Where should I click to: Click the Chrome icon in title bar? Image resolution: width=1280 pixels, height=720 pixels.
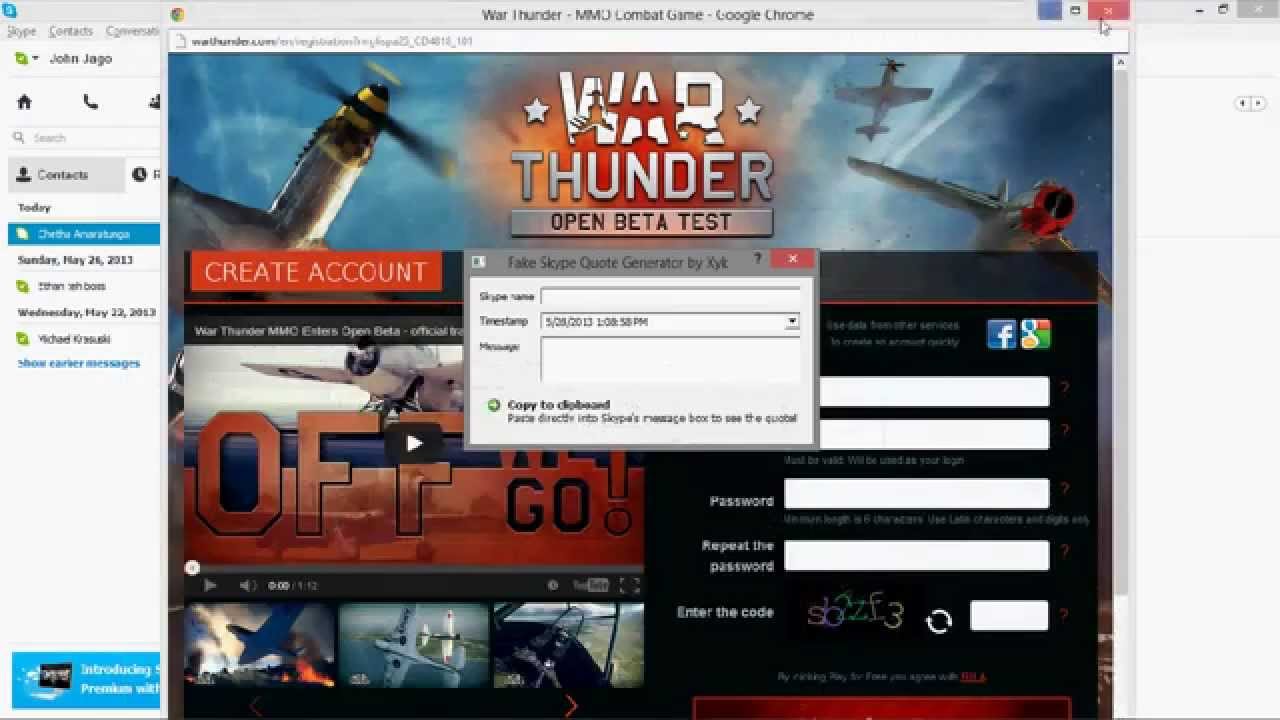tap(177, 14)
